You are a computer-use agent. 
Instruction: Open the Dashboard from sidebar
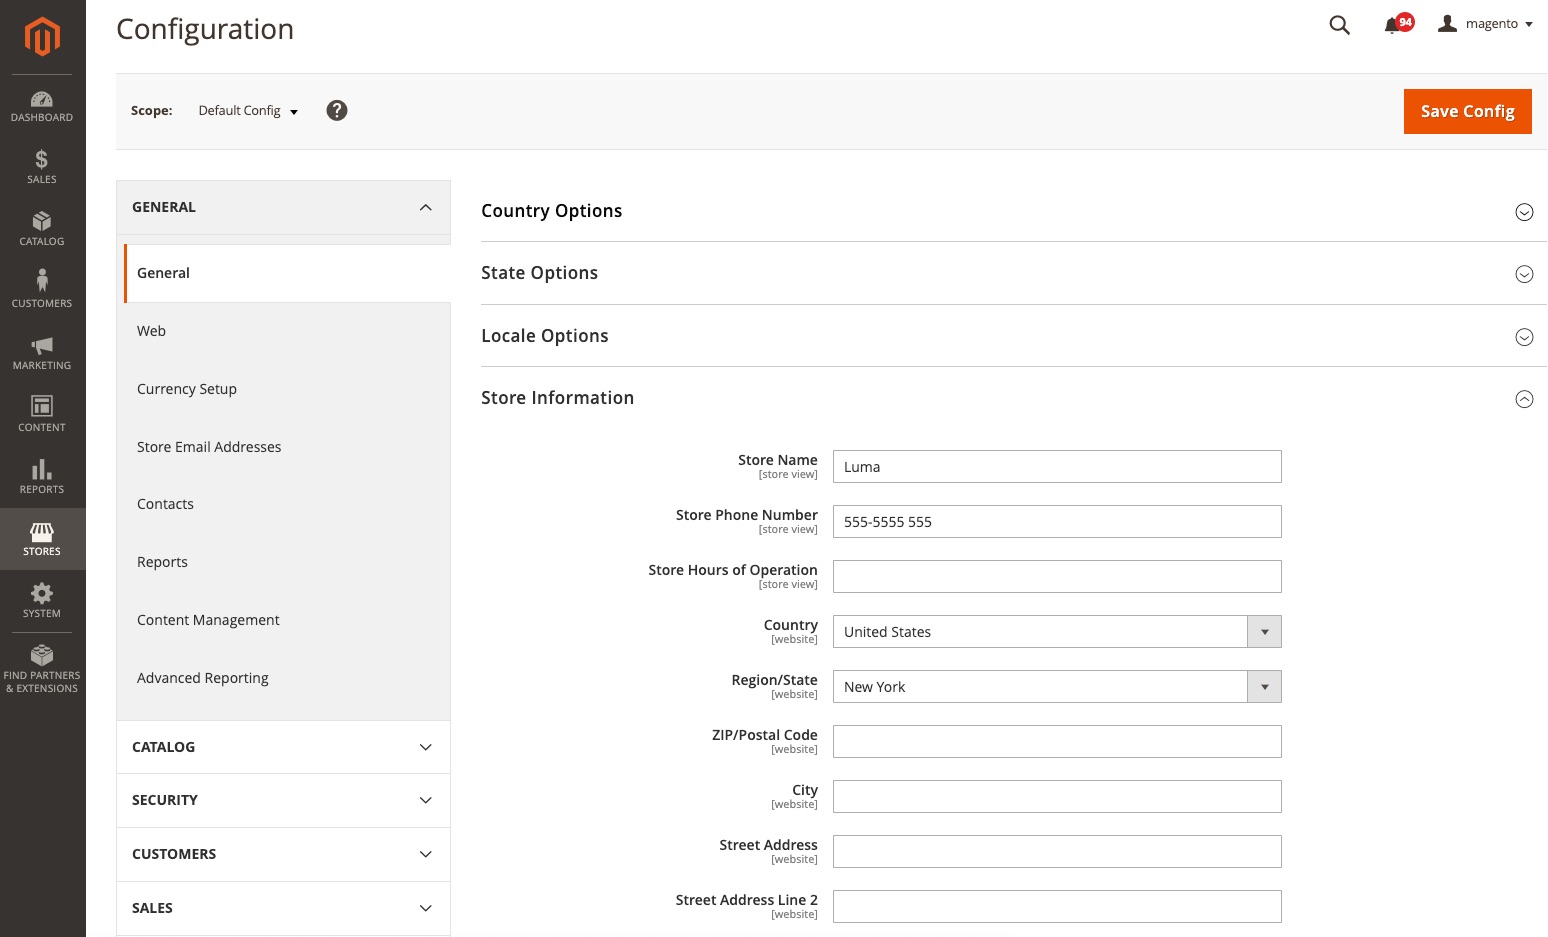42,106
